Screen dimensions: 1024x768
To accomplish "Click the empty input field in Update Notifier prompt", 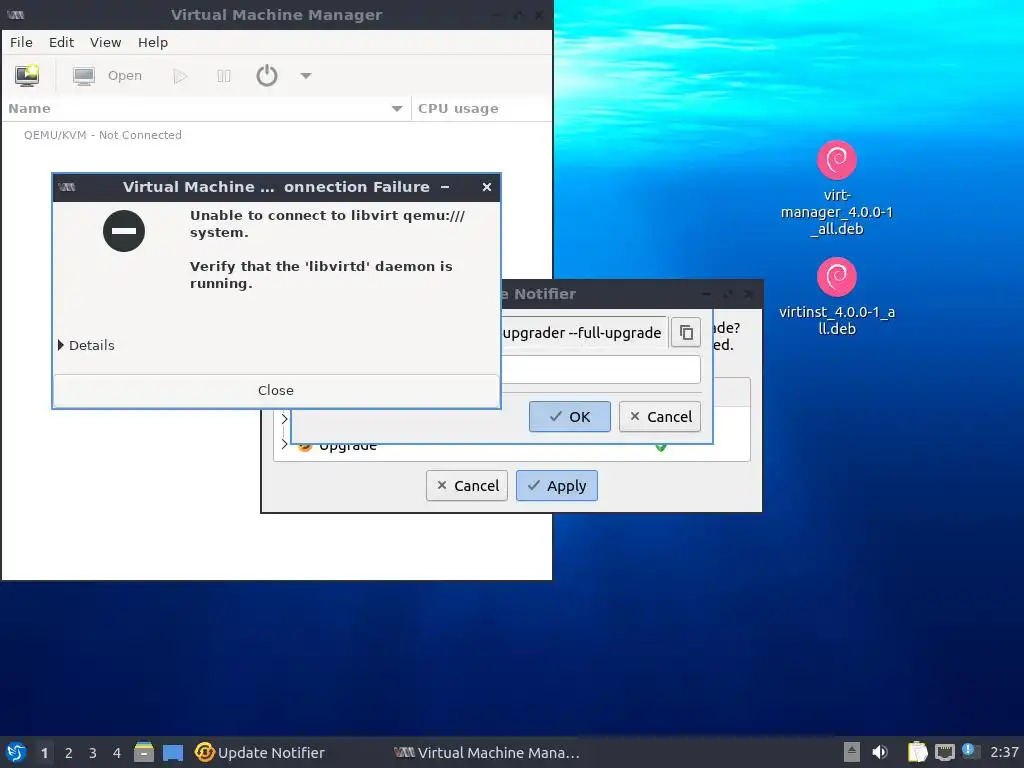I will (601, 370).
